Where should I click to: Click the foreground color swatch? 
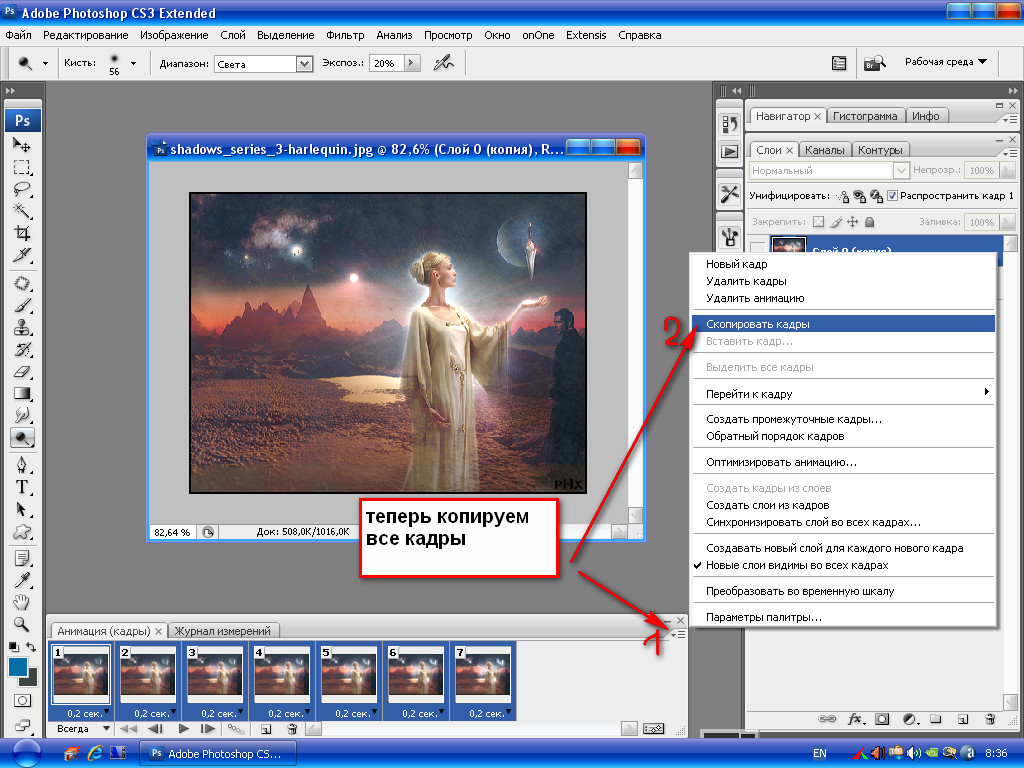[17, 667]
